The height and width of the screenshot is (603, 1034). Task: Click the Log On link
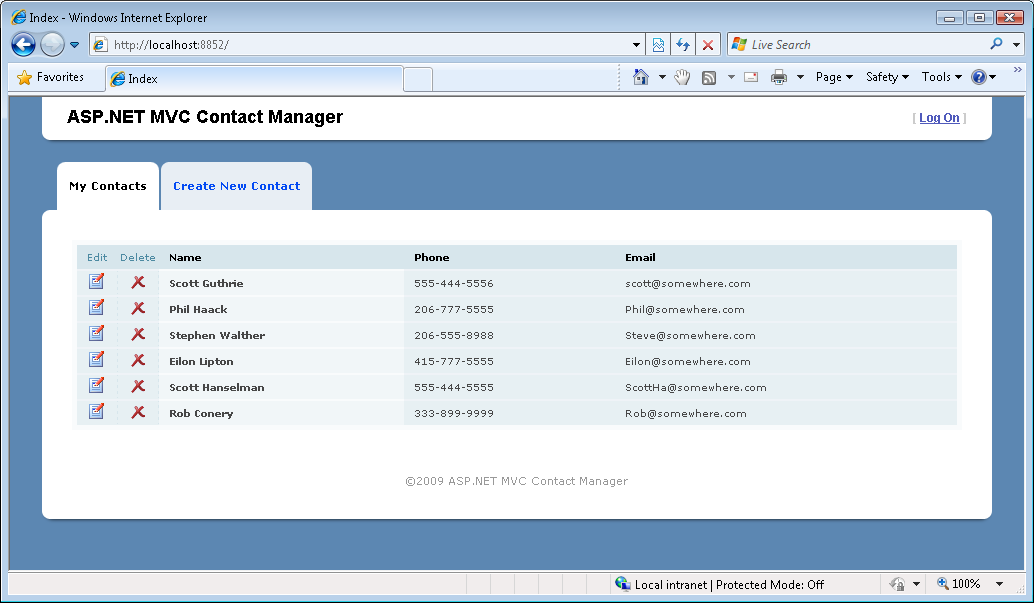[x=939, y=118]
